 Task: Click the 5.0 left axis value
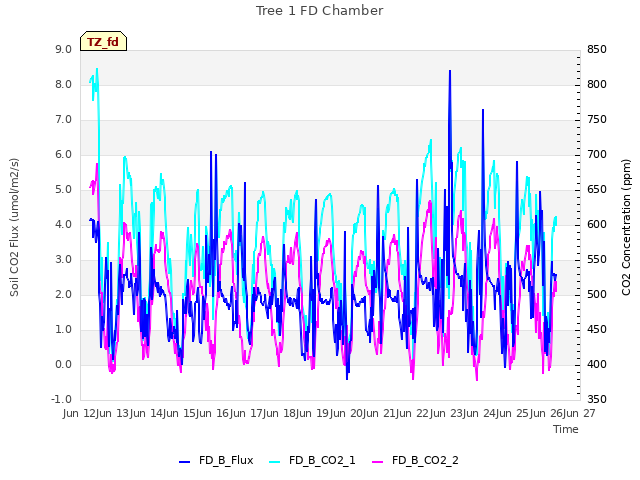63,190
